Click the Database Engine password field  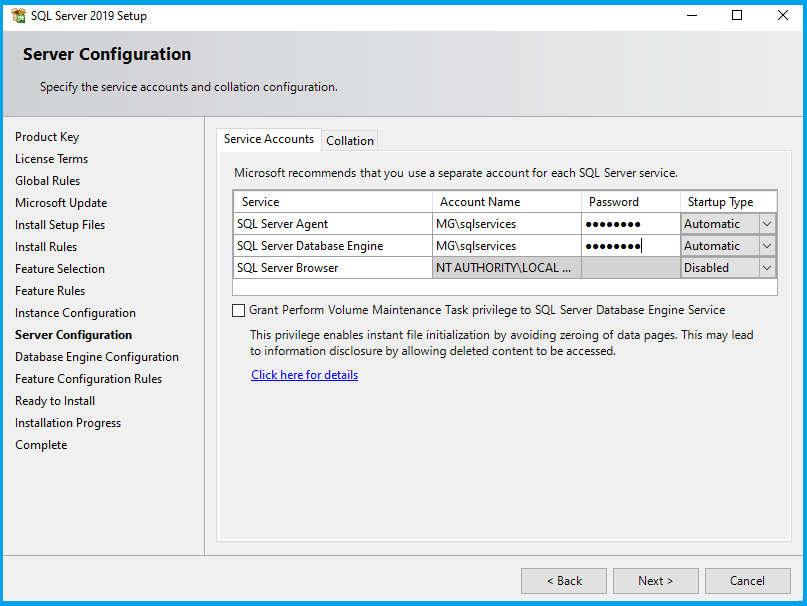630,246
